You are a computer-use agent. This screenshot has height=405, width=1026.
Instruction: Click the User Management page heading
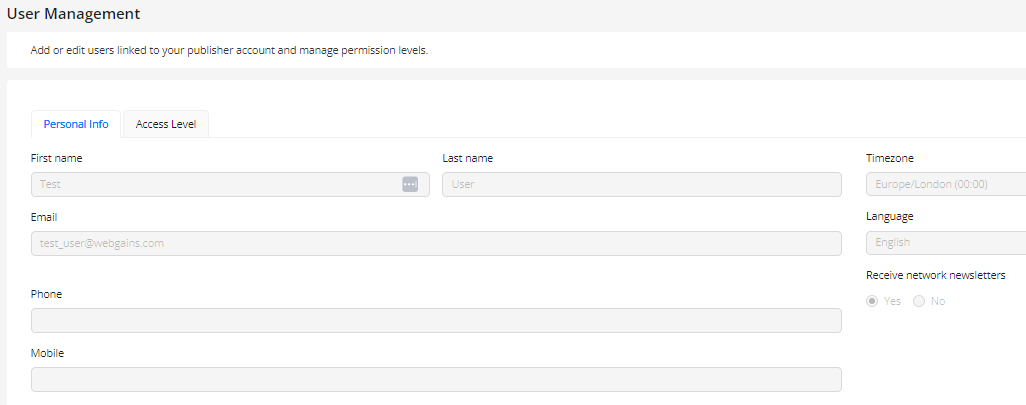[73, 14]
